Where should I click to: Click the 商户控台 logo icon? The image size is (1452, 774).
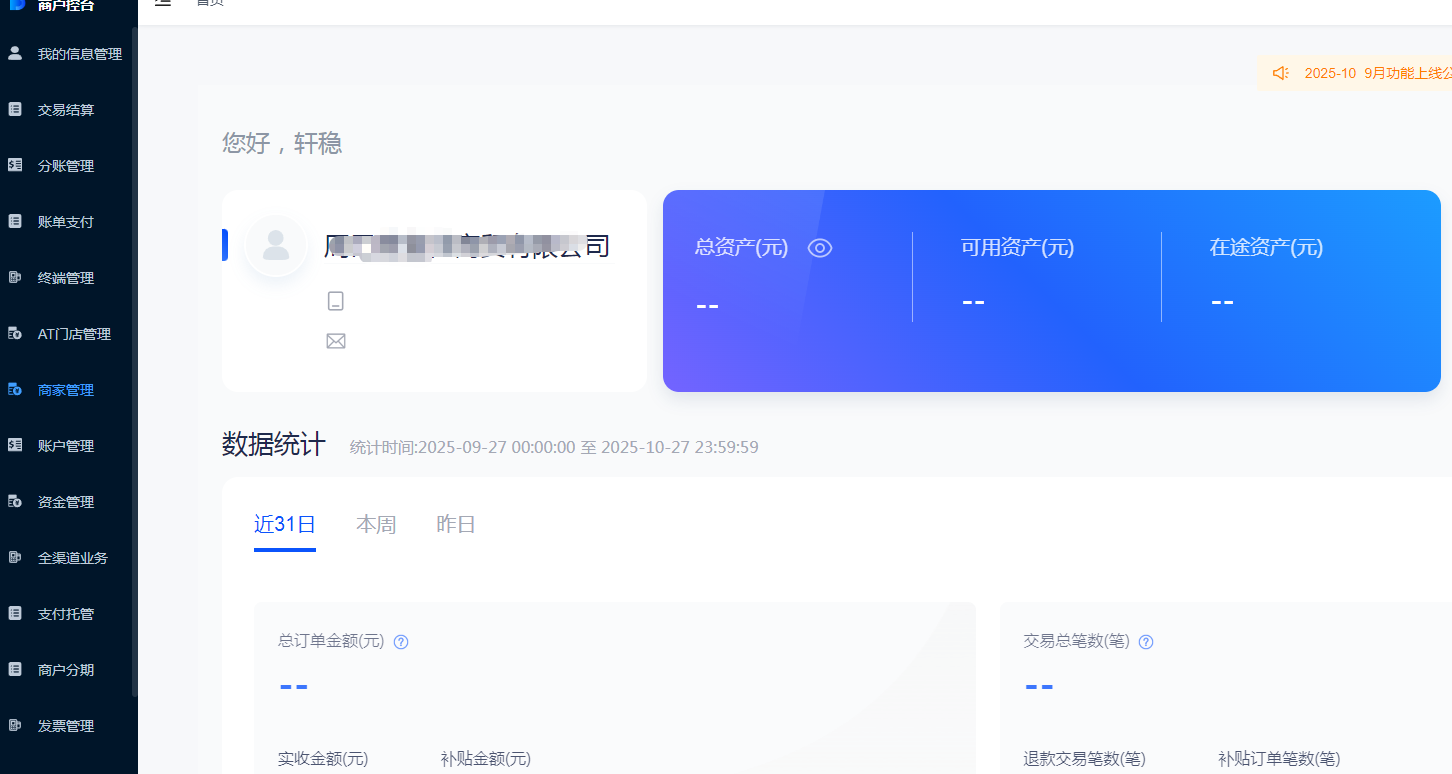click(x=16, y=5)
